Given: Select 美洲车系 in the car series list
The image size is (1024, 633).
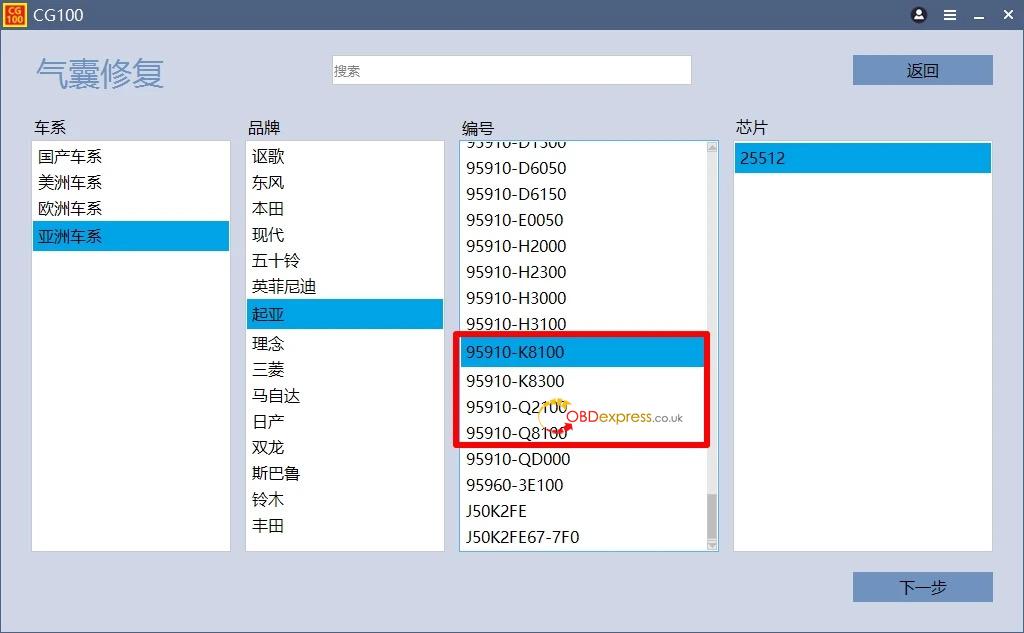Looking at the screenshot, I should click(x=70, y=183).
